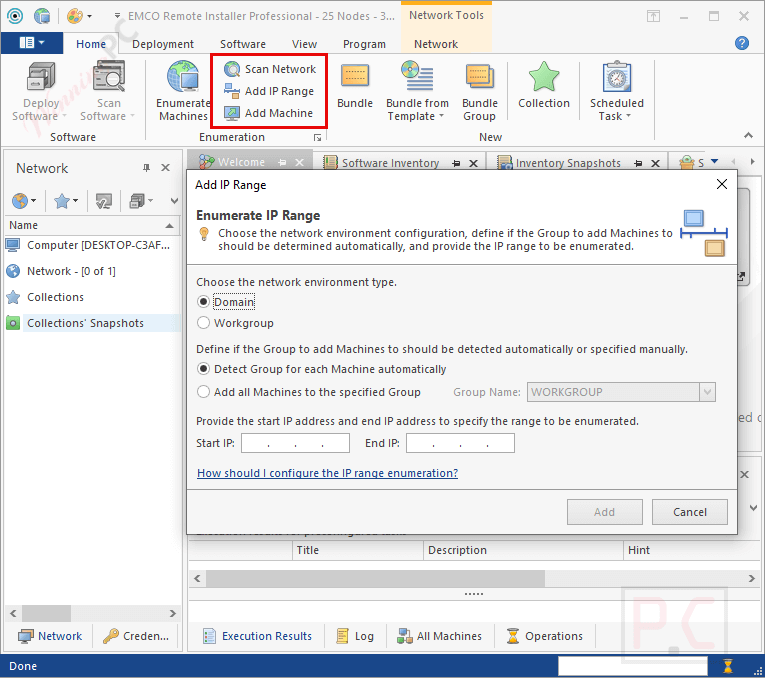This screenshot has height=678, width=765.
Task: Collapse the ribbon with the up chevron
Action: click(748, 136)
